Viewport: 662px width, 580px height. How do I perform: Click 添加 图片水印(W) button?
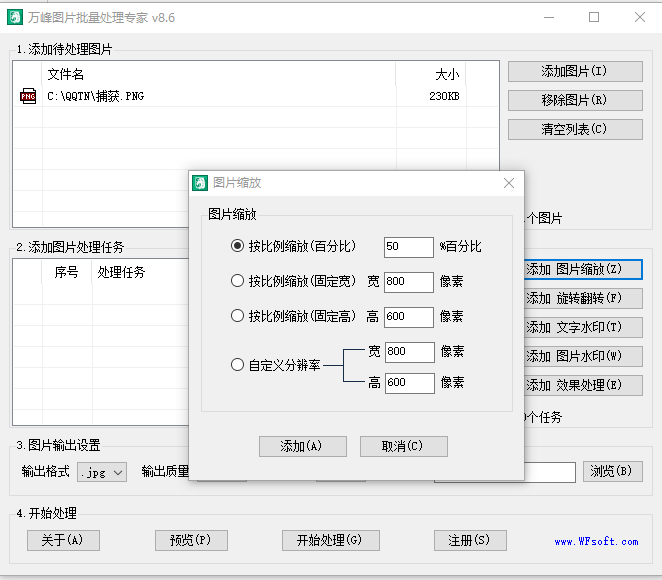coord(583,356)
